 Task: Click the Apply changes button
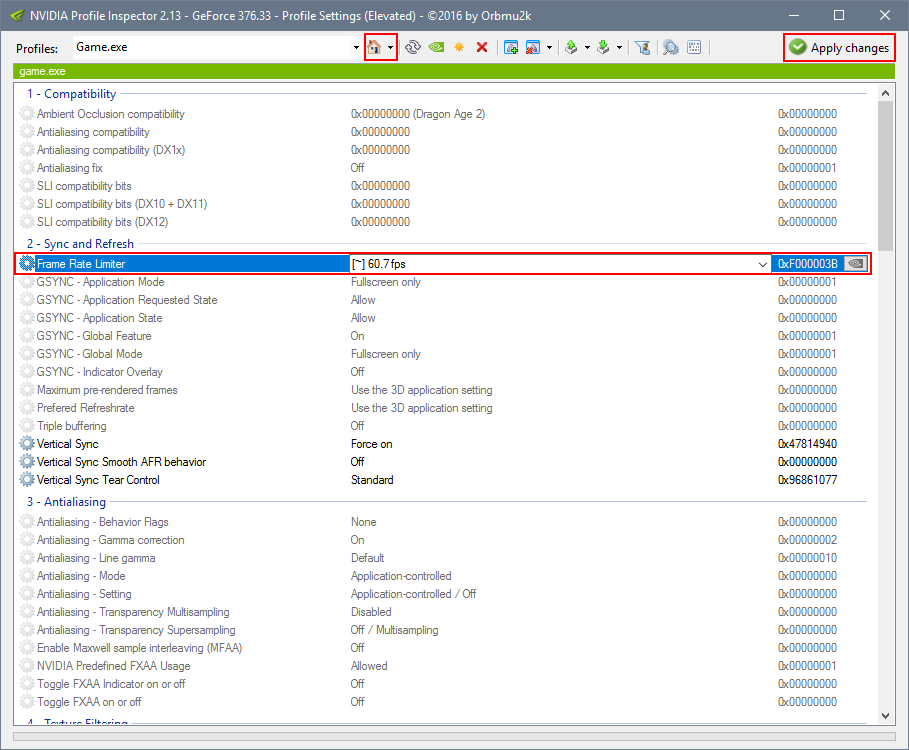(x=839, y=48)
